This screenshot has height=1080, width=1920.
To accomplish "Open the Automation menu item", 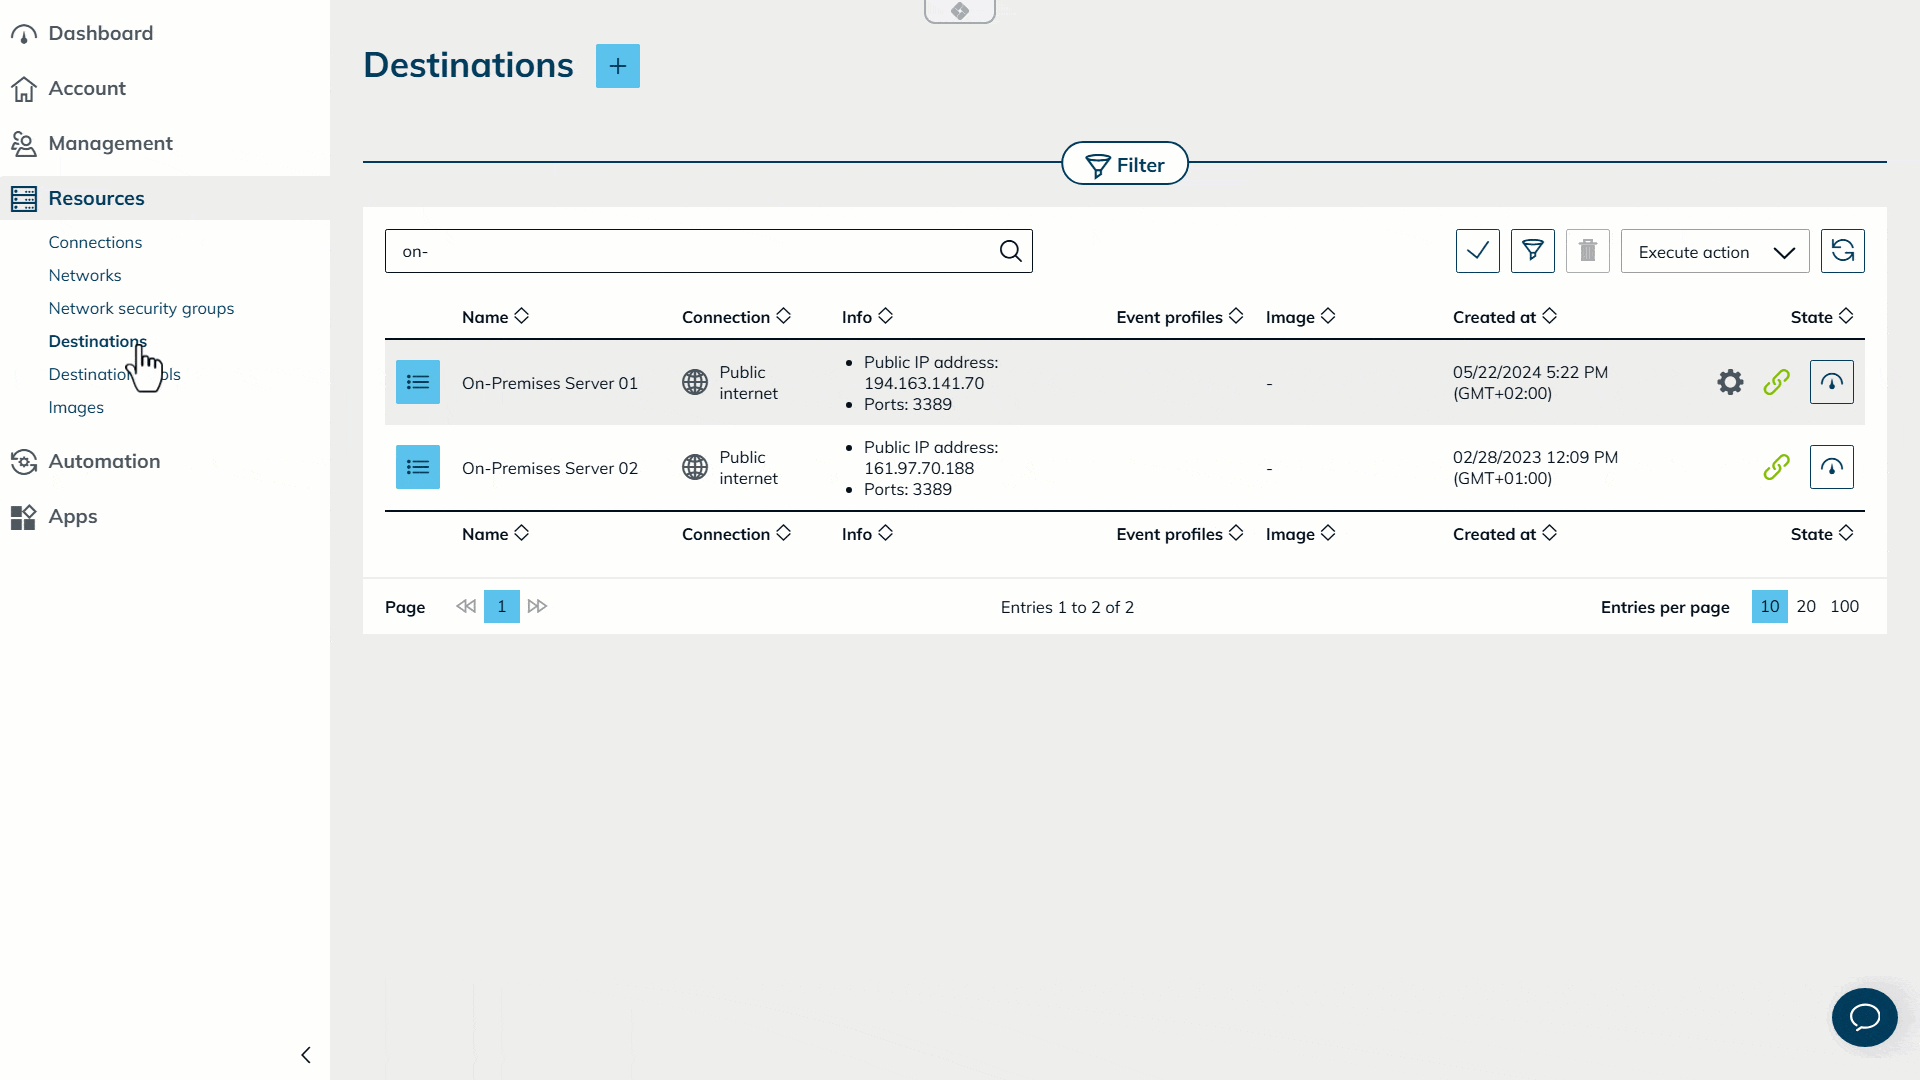I will (104, 461).
